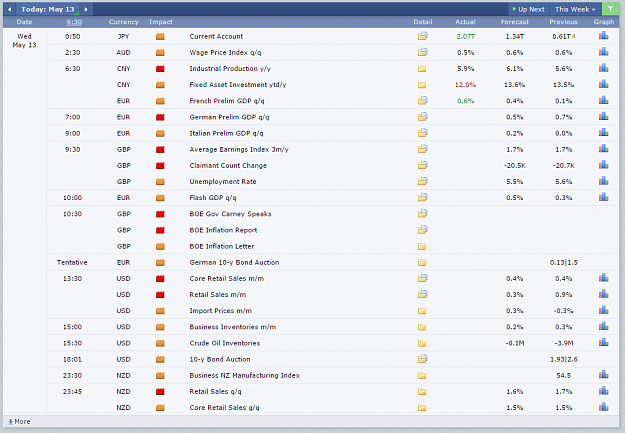625x433 pixels.
Task: Click the Up Next button
Action: point(528,9)
